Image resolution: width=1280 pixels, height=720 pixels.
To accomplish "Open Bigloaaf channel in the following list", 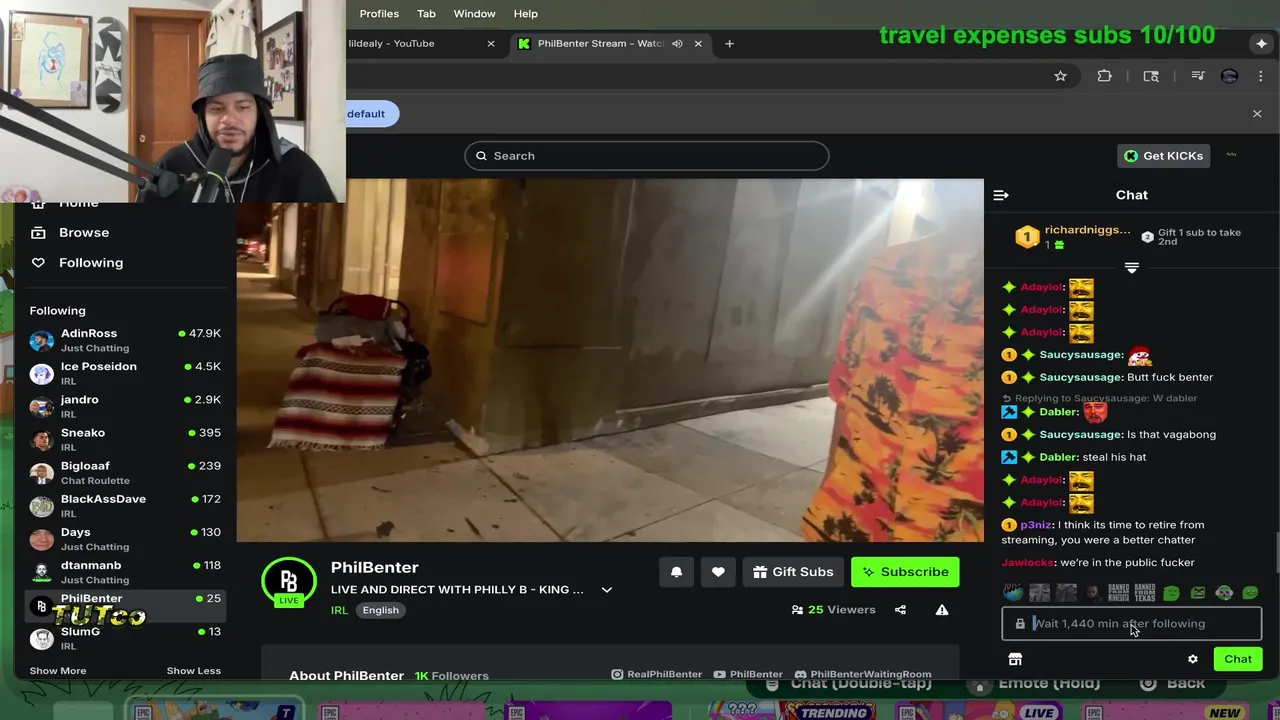I will point(125,472).
